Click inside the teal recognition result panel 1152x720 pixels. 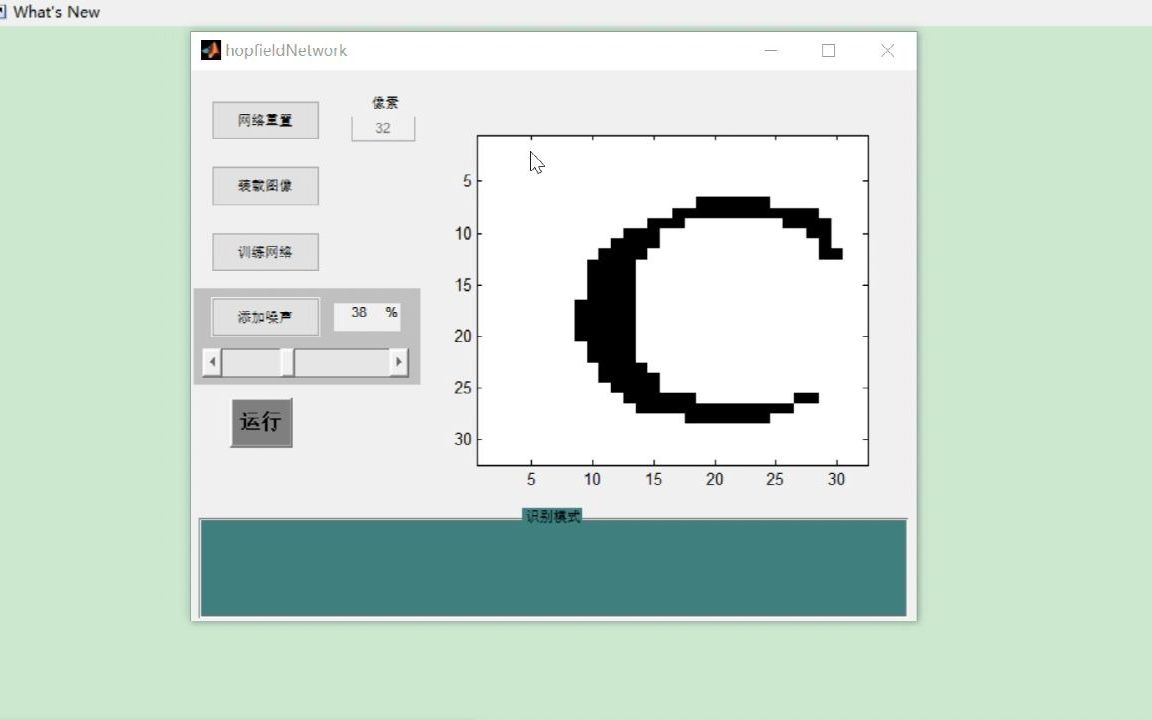(552, 567)
